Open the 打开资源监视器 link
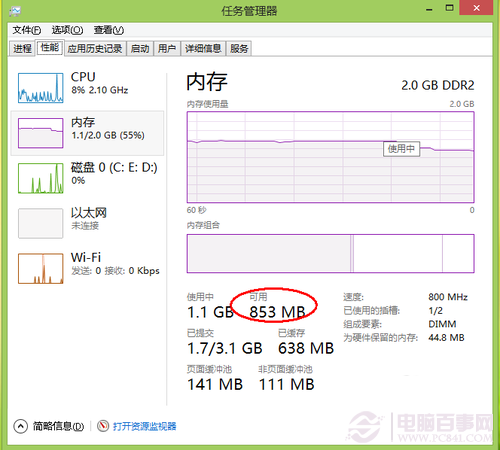 [145, 426]
